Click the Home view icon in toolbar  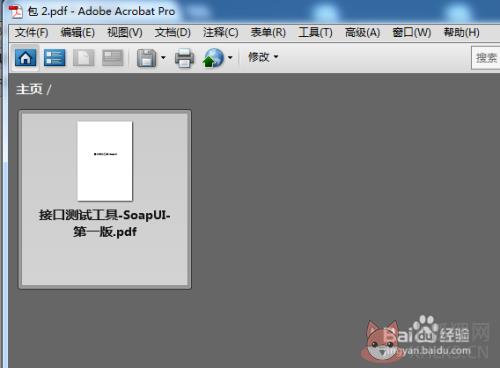point(26,58)
